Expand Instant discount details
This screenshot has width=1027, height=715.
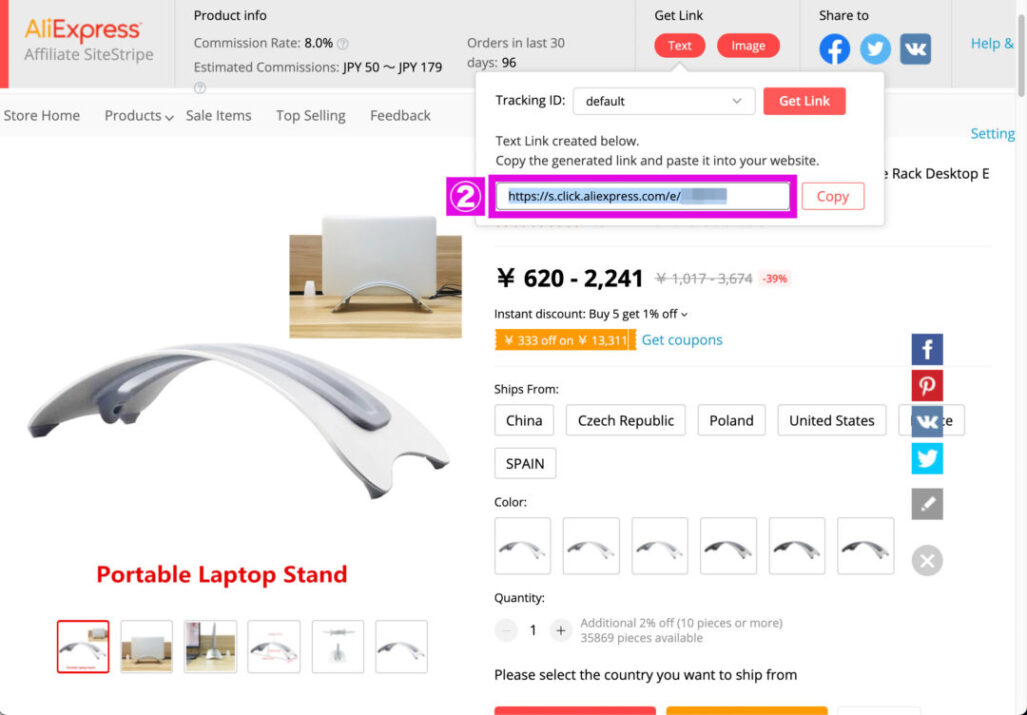684,315
